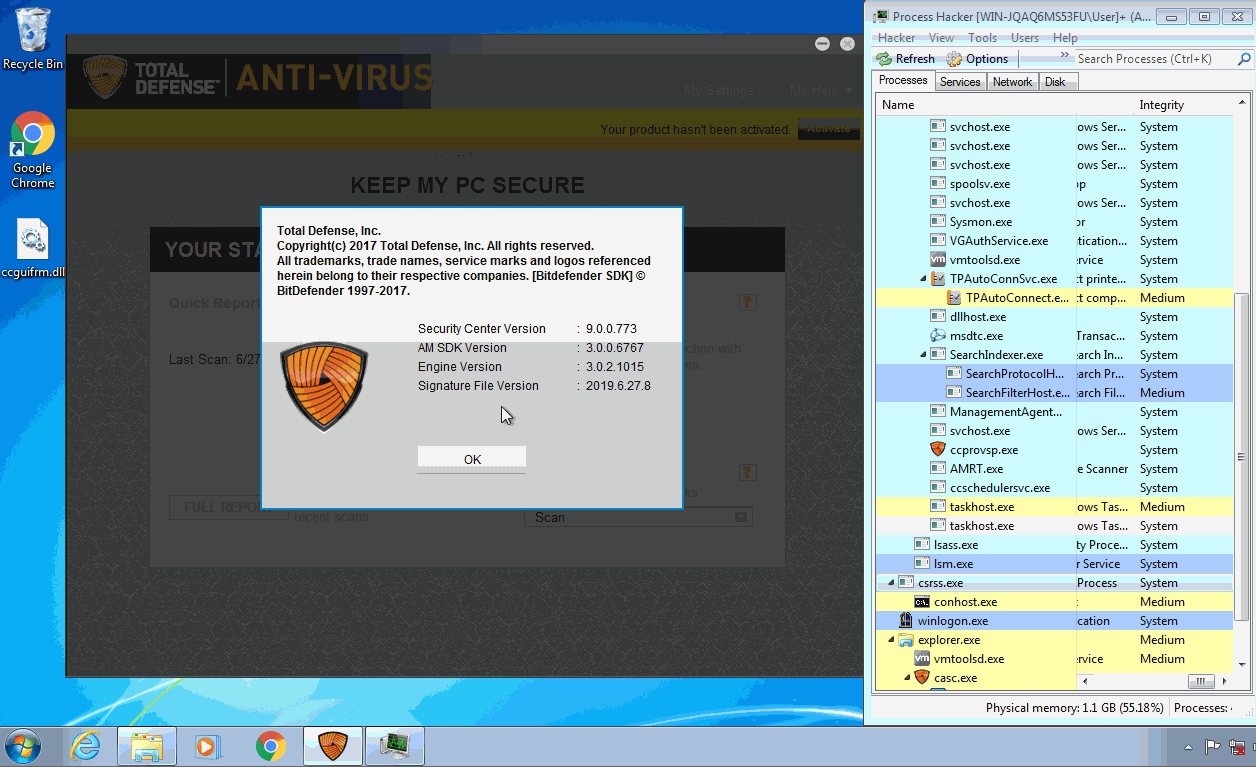
Task: Open the View menu in Process Hacker
Action: (x=941, y=38)
